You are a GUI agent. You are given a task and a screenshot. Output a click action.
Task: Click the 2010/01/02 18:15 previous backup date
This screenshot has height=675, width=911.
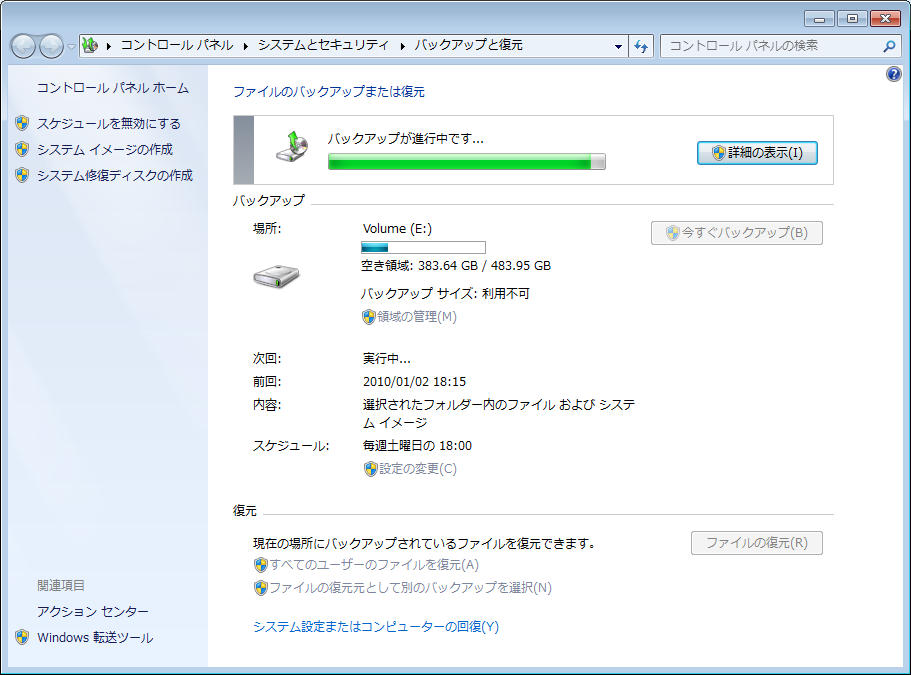[414, 382]
